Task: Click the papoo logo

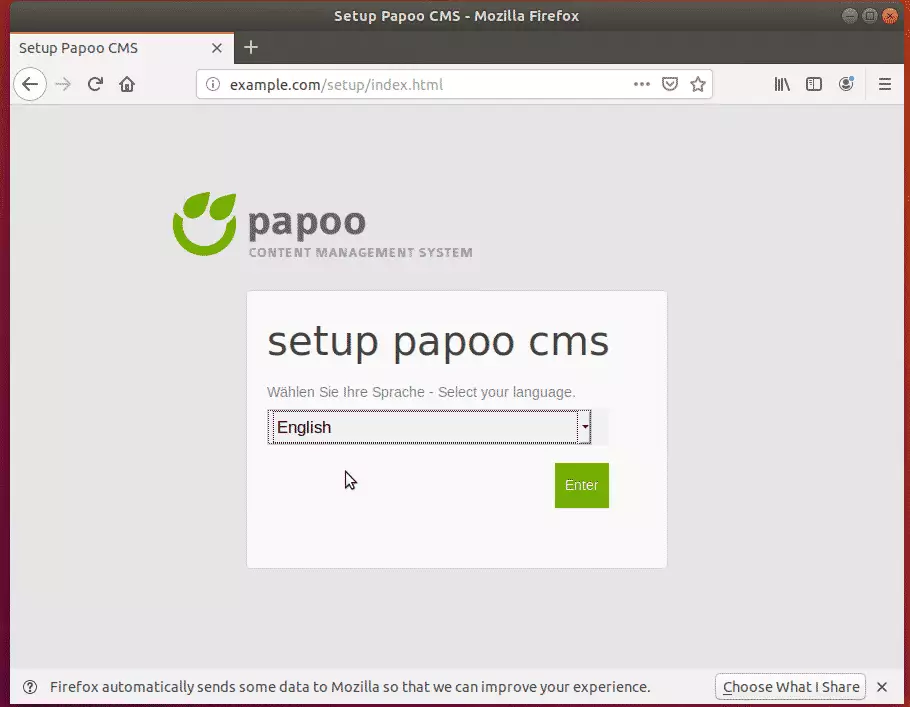Action: click(x=323, y=225)
